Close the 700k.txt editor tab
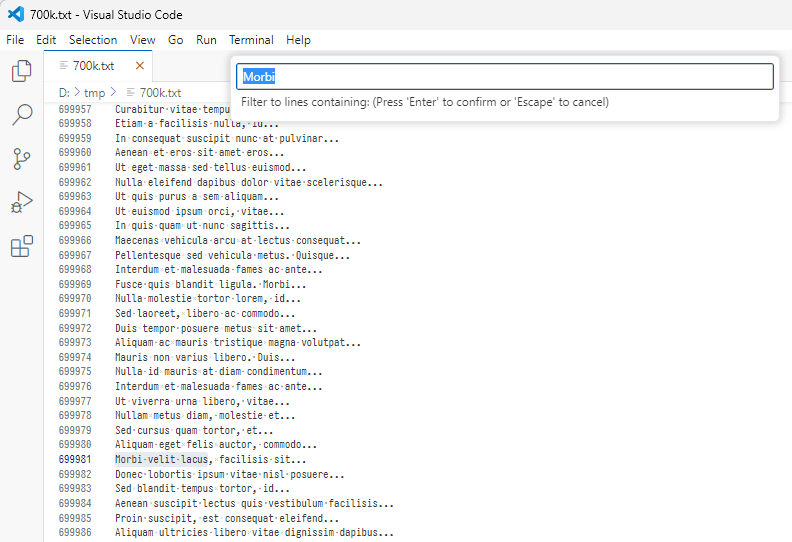 point(140,66)
